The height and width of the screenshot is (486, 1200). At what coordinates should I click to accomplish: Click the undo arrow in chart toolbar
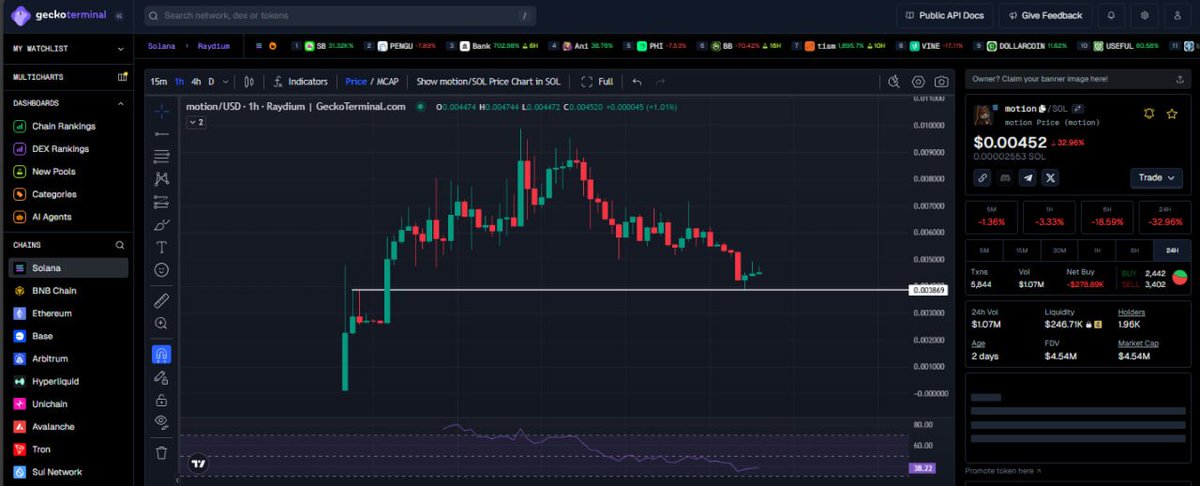[637, 81]
